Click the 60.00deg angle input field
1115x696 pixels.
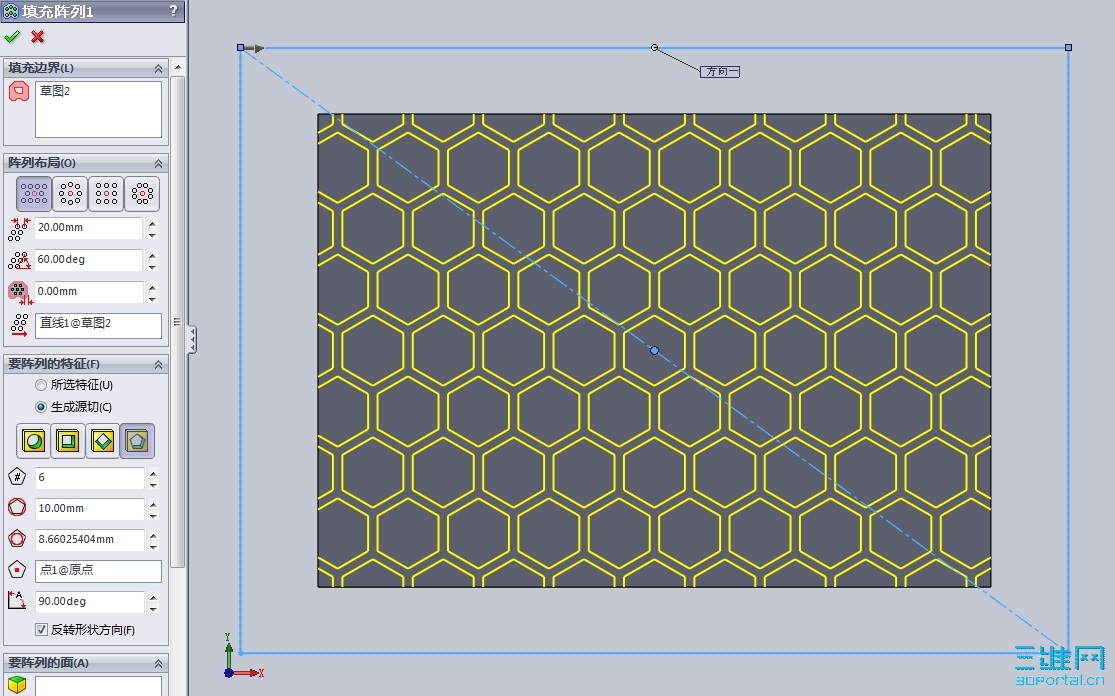[90, 260]
